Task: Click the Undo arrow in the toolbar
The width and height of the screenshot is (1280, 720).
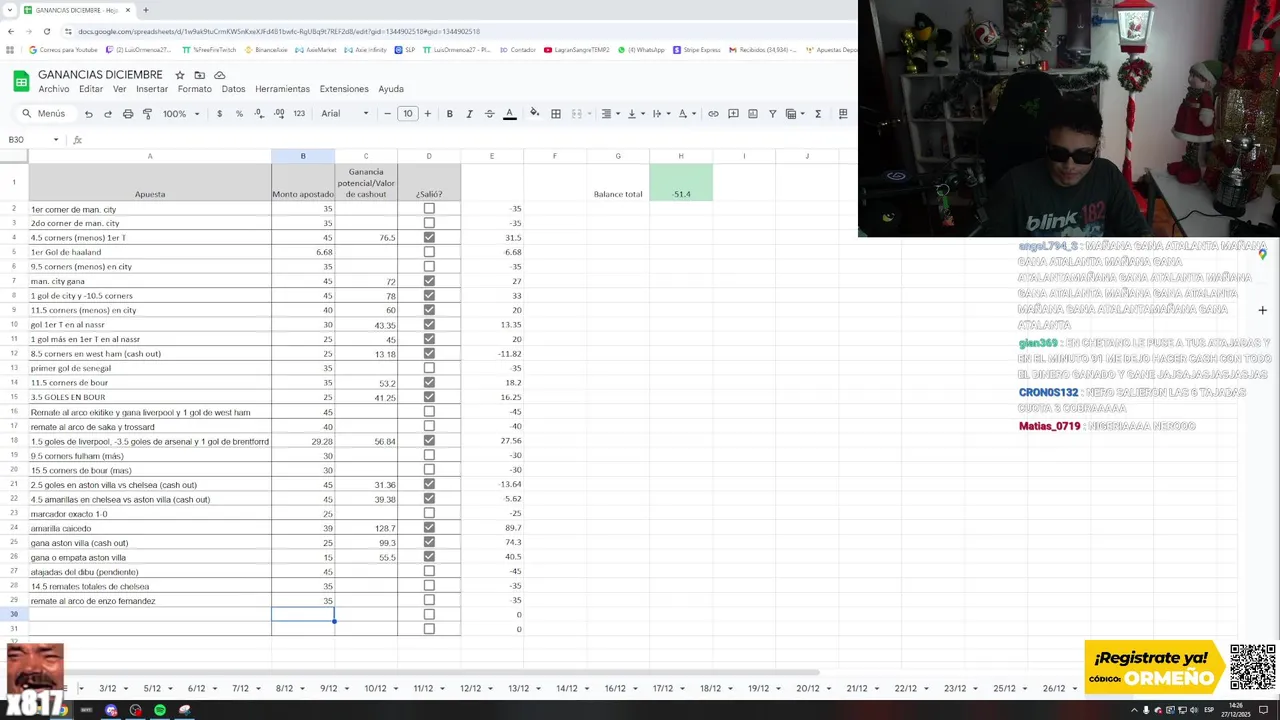Action: click(88, 114)
